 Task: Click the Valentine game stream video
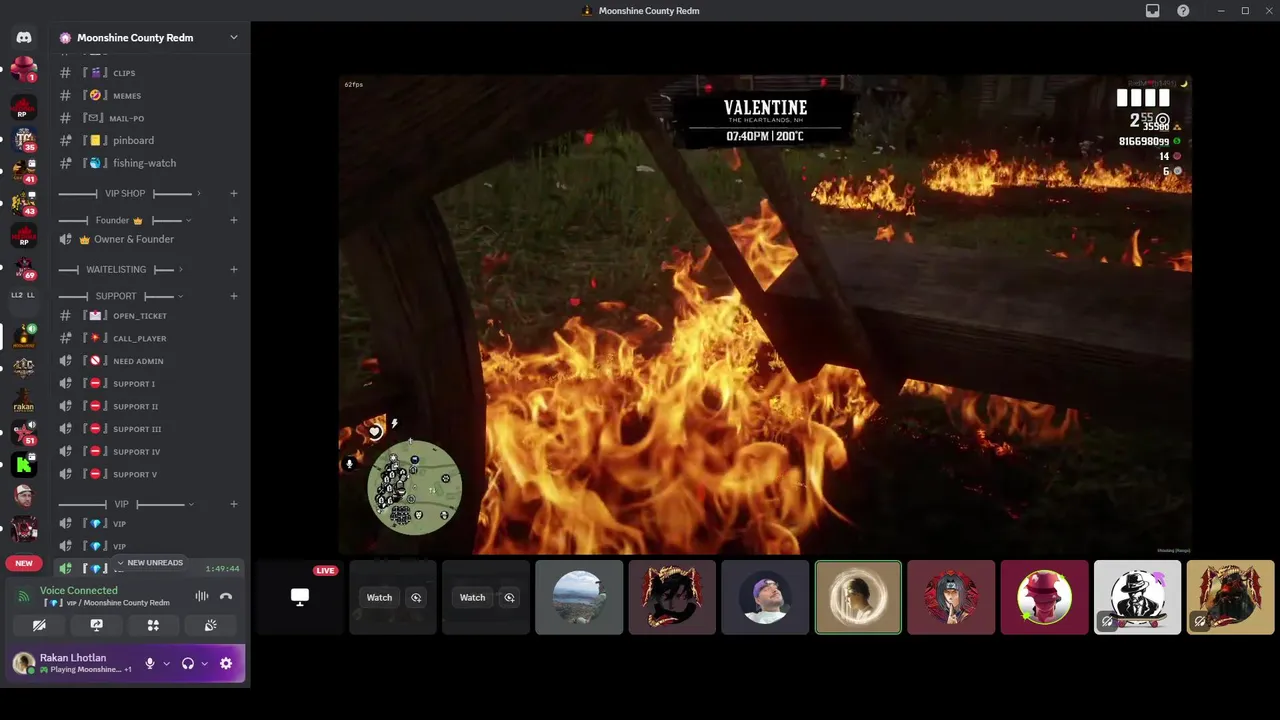pyautogui.click(x=765, y=314)
